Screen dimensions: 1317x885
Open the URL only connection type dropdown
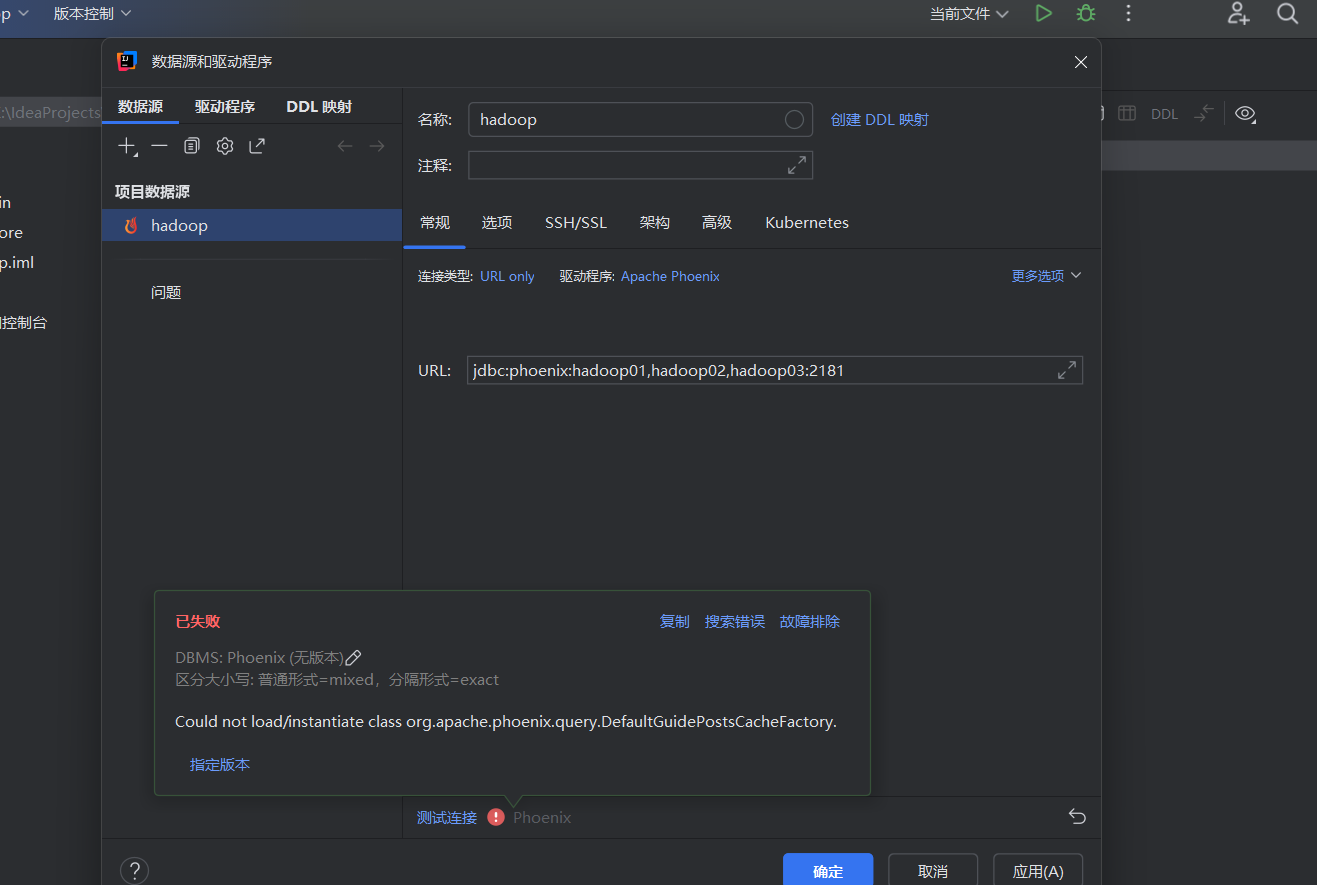(507, 277)
